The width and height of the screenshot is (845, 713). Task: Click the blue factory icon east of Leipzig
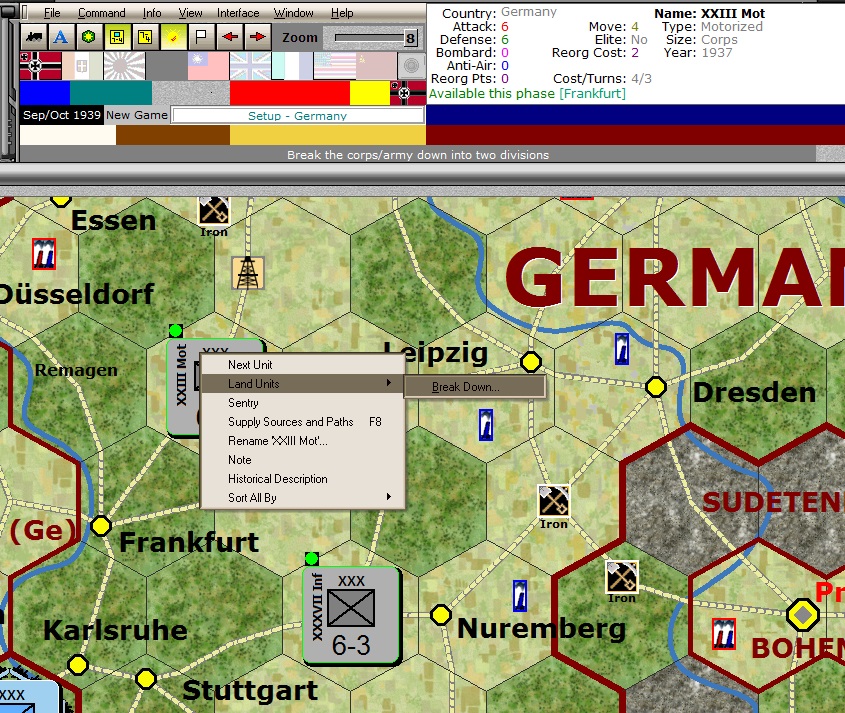coord(621,348)
